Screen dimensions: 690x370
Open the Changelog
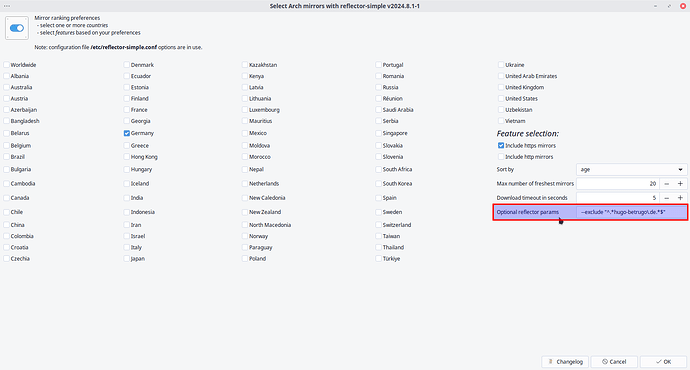pos(565,362)
